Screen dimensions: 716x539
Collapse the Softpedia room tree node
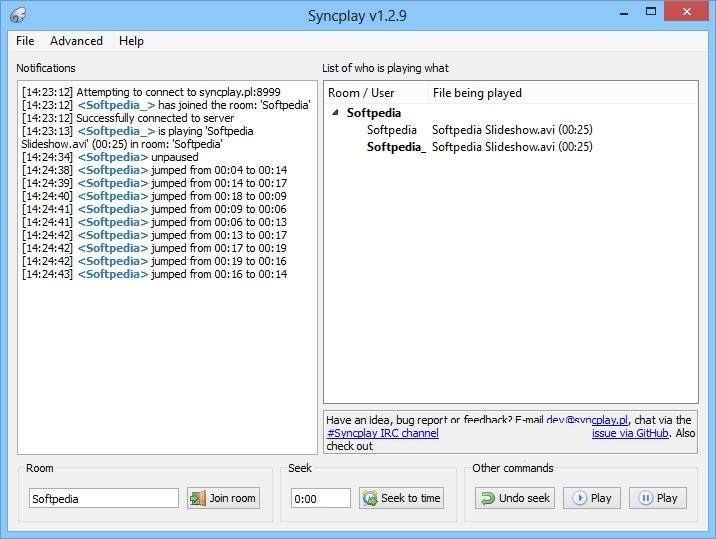pos(336,112)
